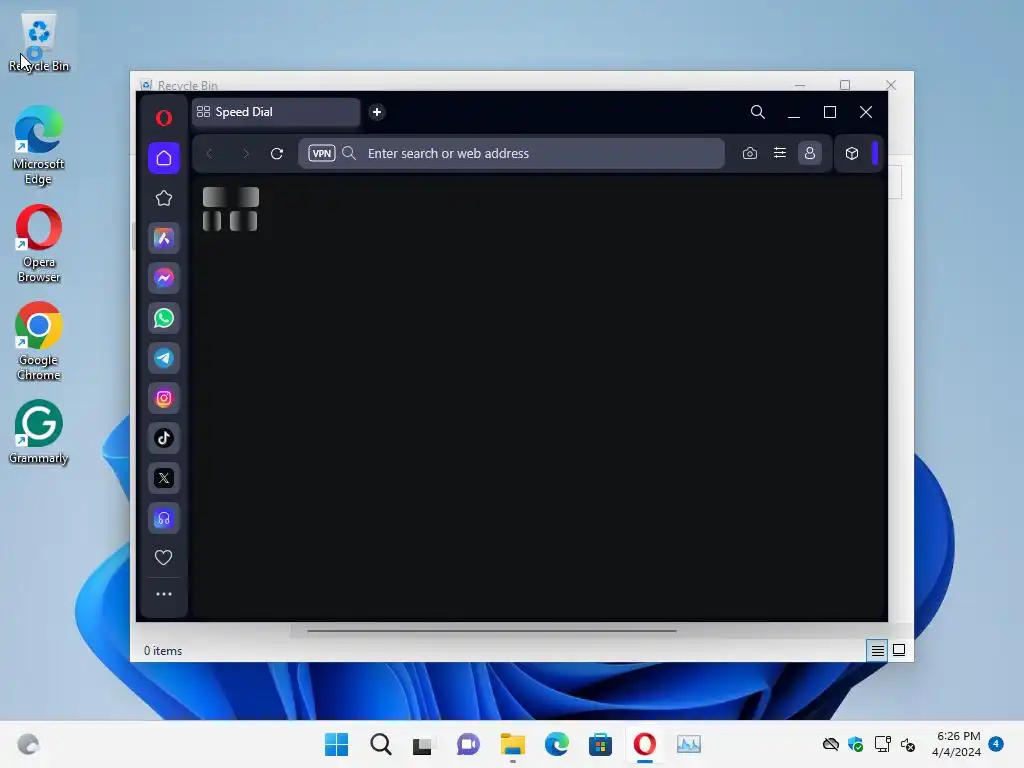Open TikTok in Opera sidebar
Image resolution: width=1024 pixels, height=768 pixels.
pyautogui.click(x=164, y=438)
